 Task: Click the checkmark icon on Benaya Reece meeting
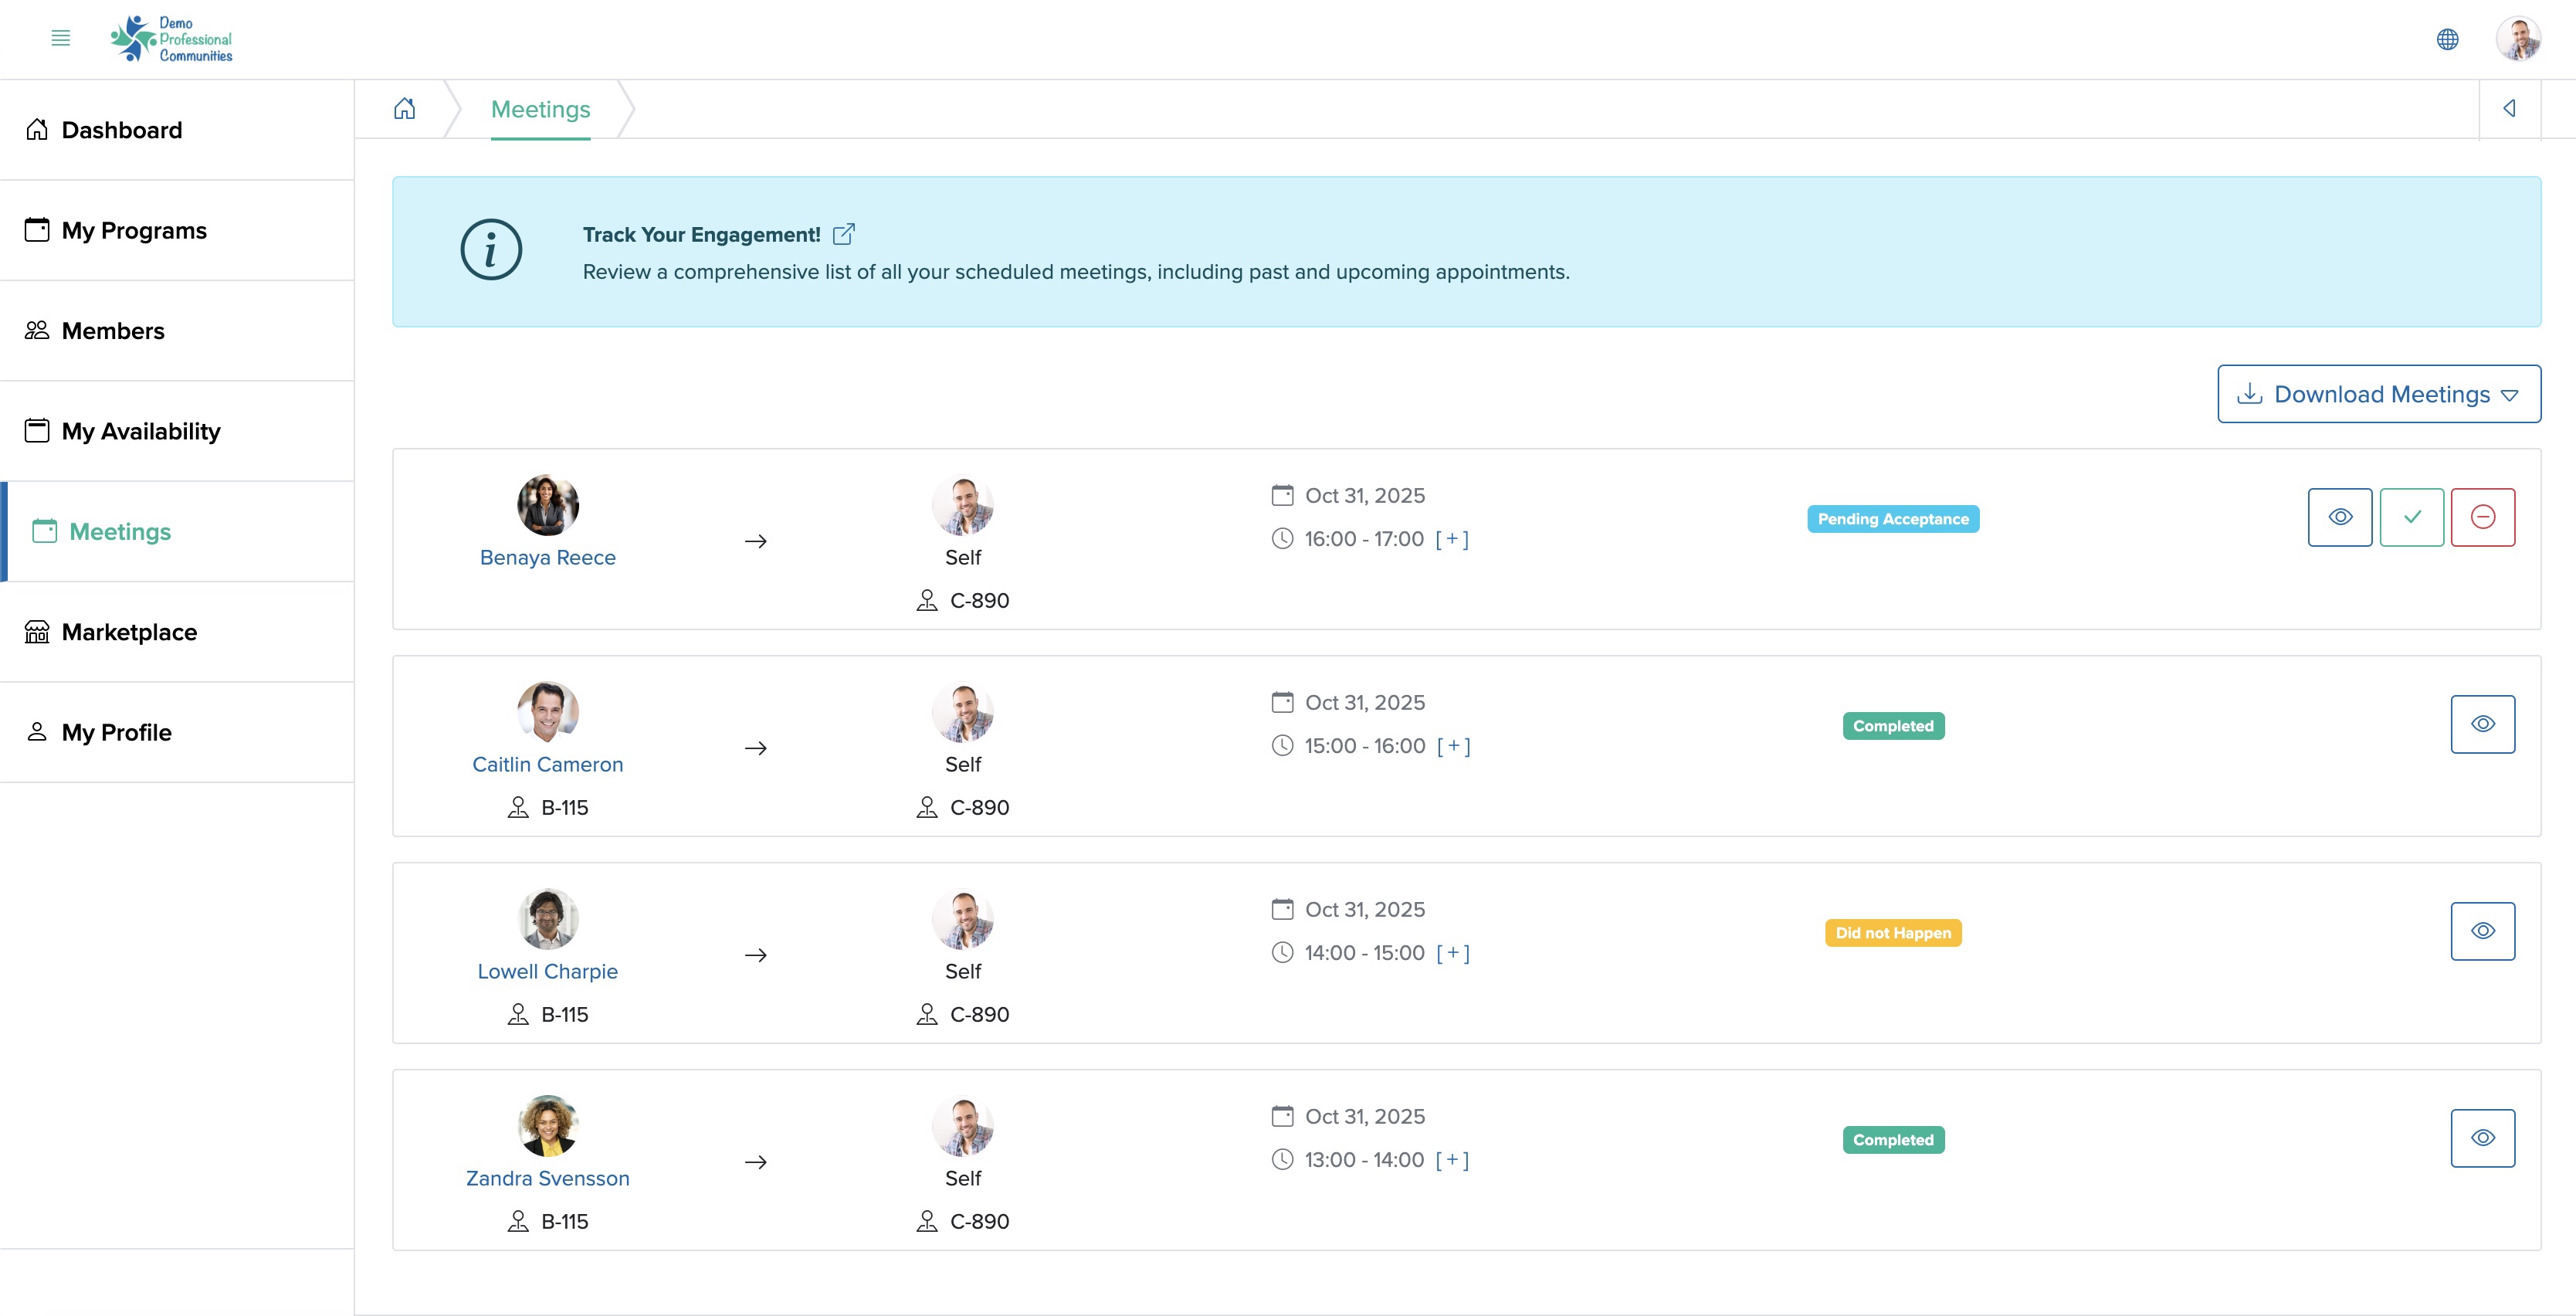pyautogui.click(x=2412, y=517)
